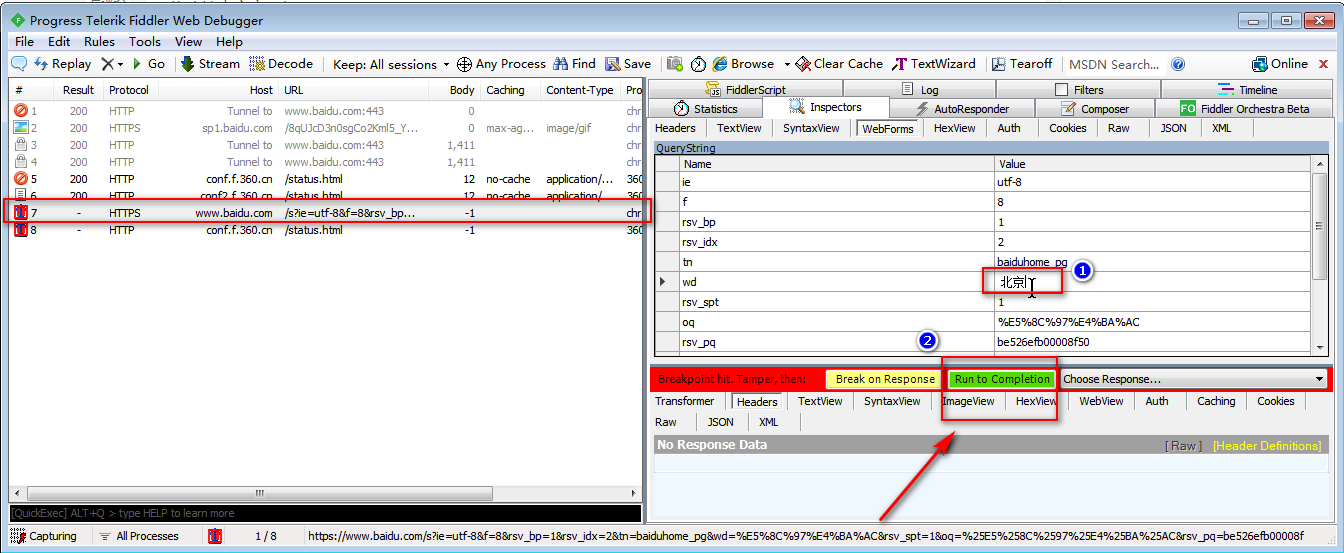The image size is (1344, 553).
Task: Open the TextWizard tool
Action: click(x=934, y=64)
